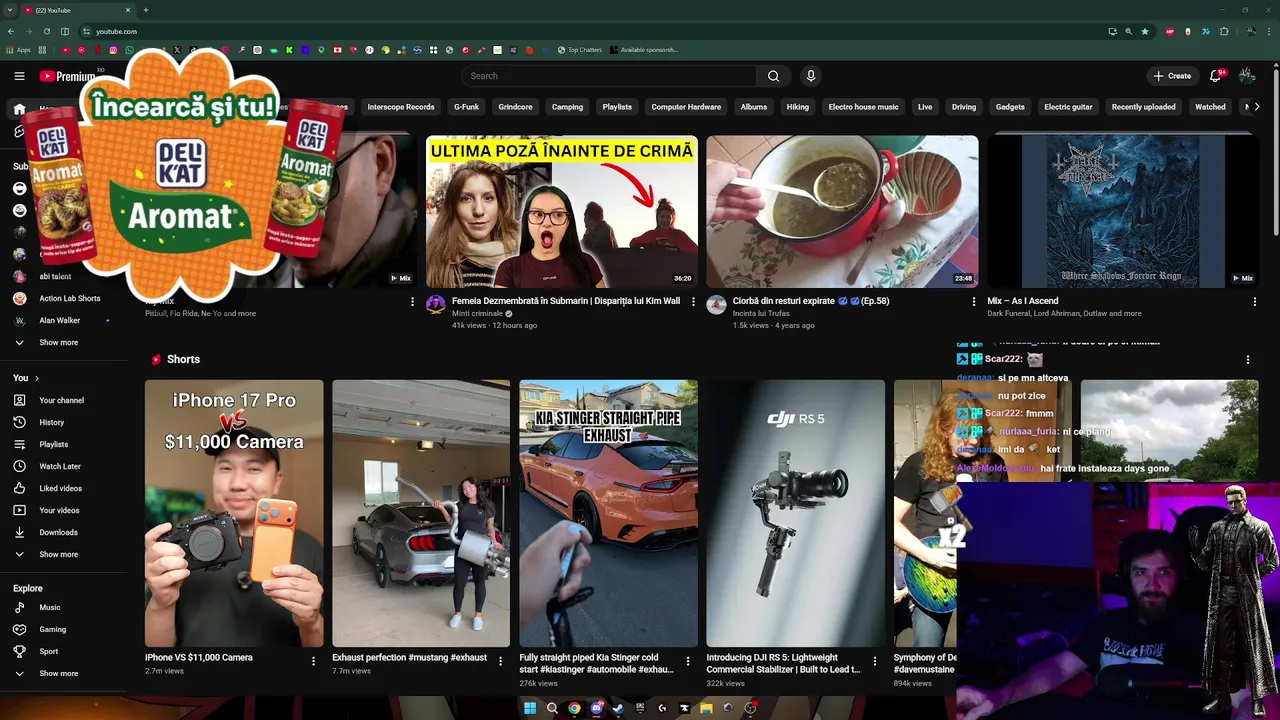Open Playlists in the sidebar

coord(54,444)
